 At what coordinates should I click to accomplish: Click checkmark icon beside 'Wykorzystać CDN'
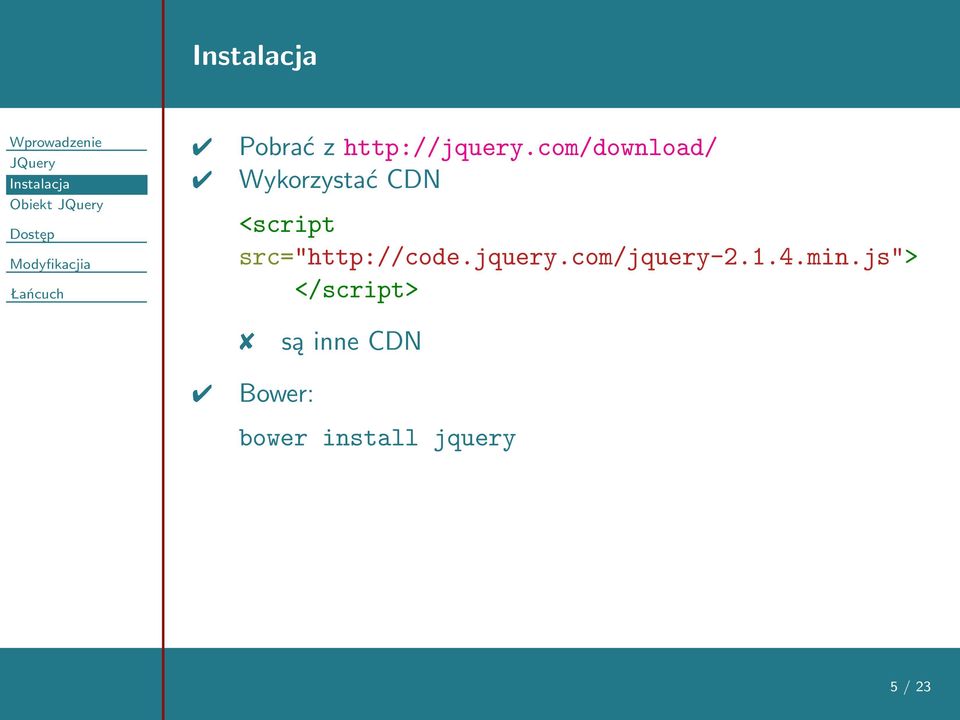(x=202, y=180)
